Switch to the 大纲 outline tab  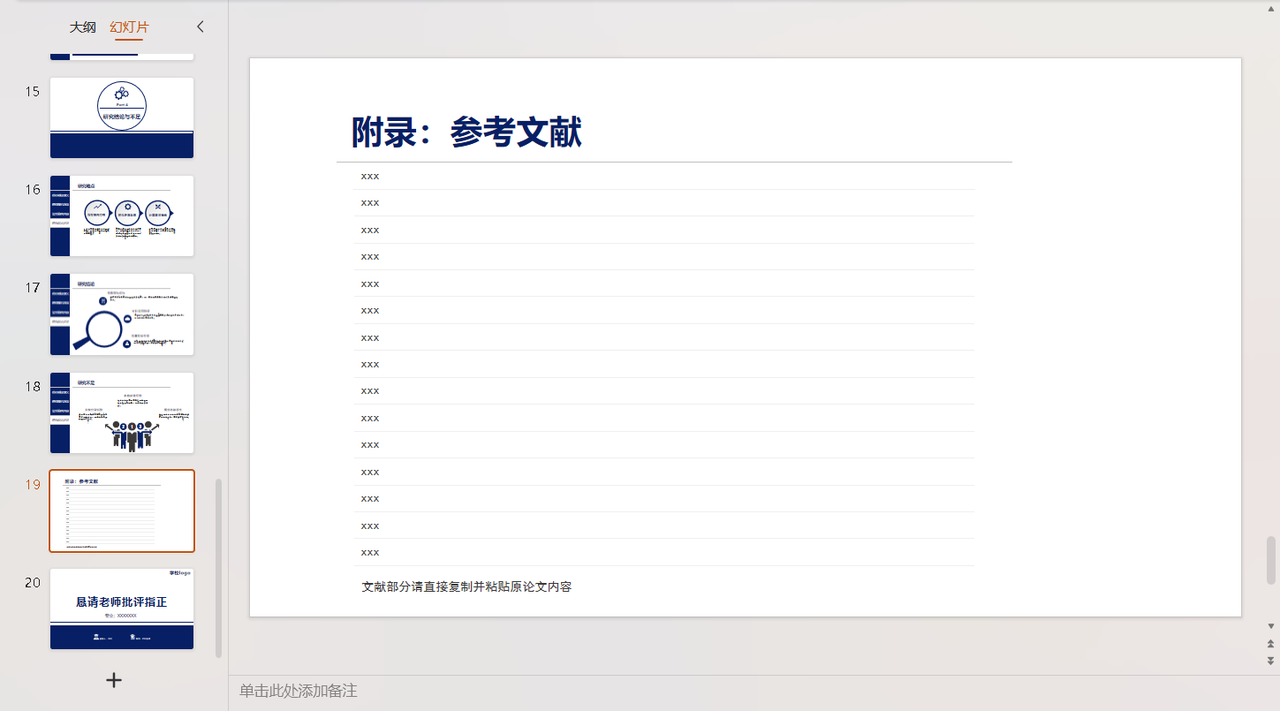[x=82, y=27]
